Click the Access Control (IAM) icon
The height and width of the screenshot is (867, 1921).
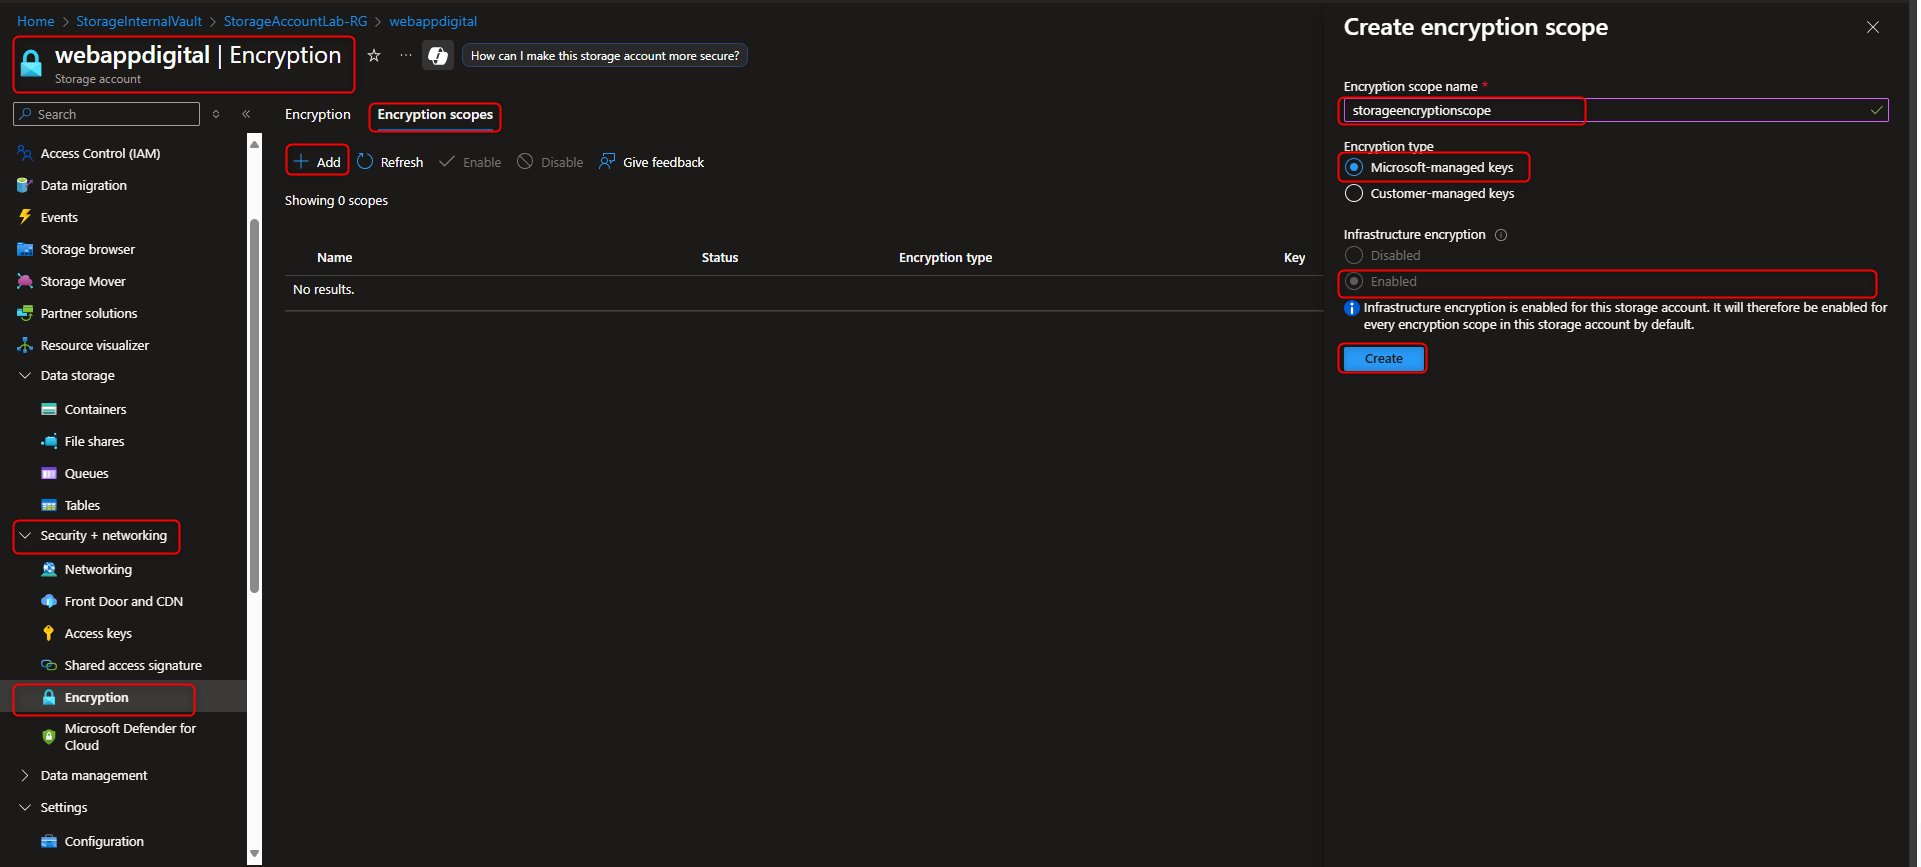coord(25,153)
